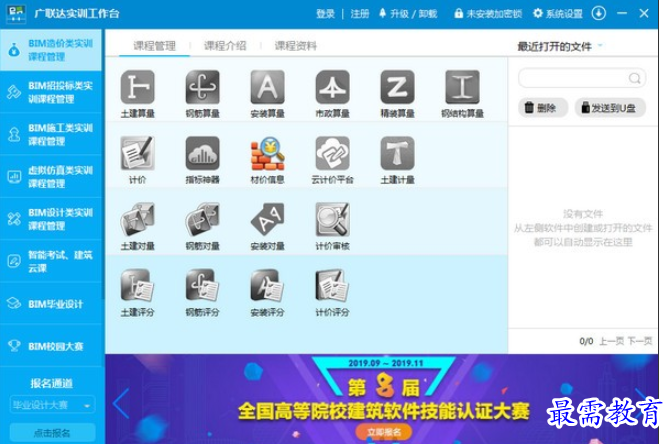Click the 注册 link
The image size is (671, 444).
click(360, 14)
